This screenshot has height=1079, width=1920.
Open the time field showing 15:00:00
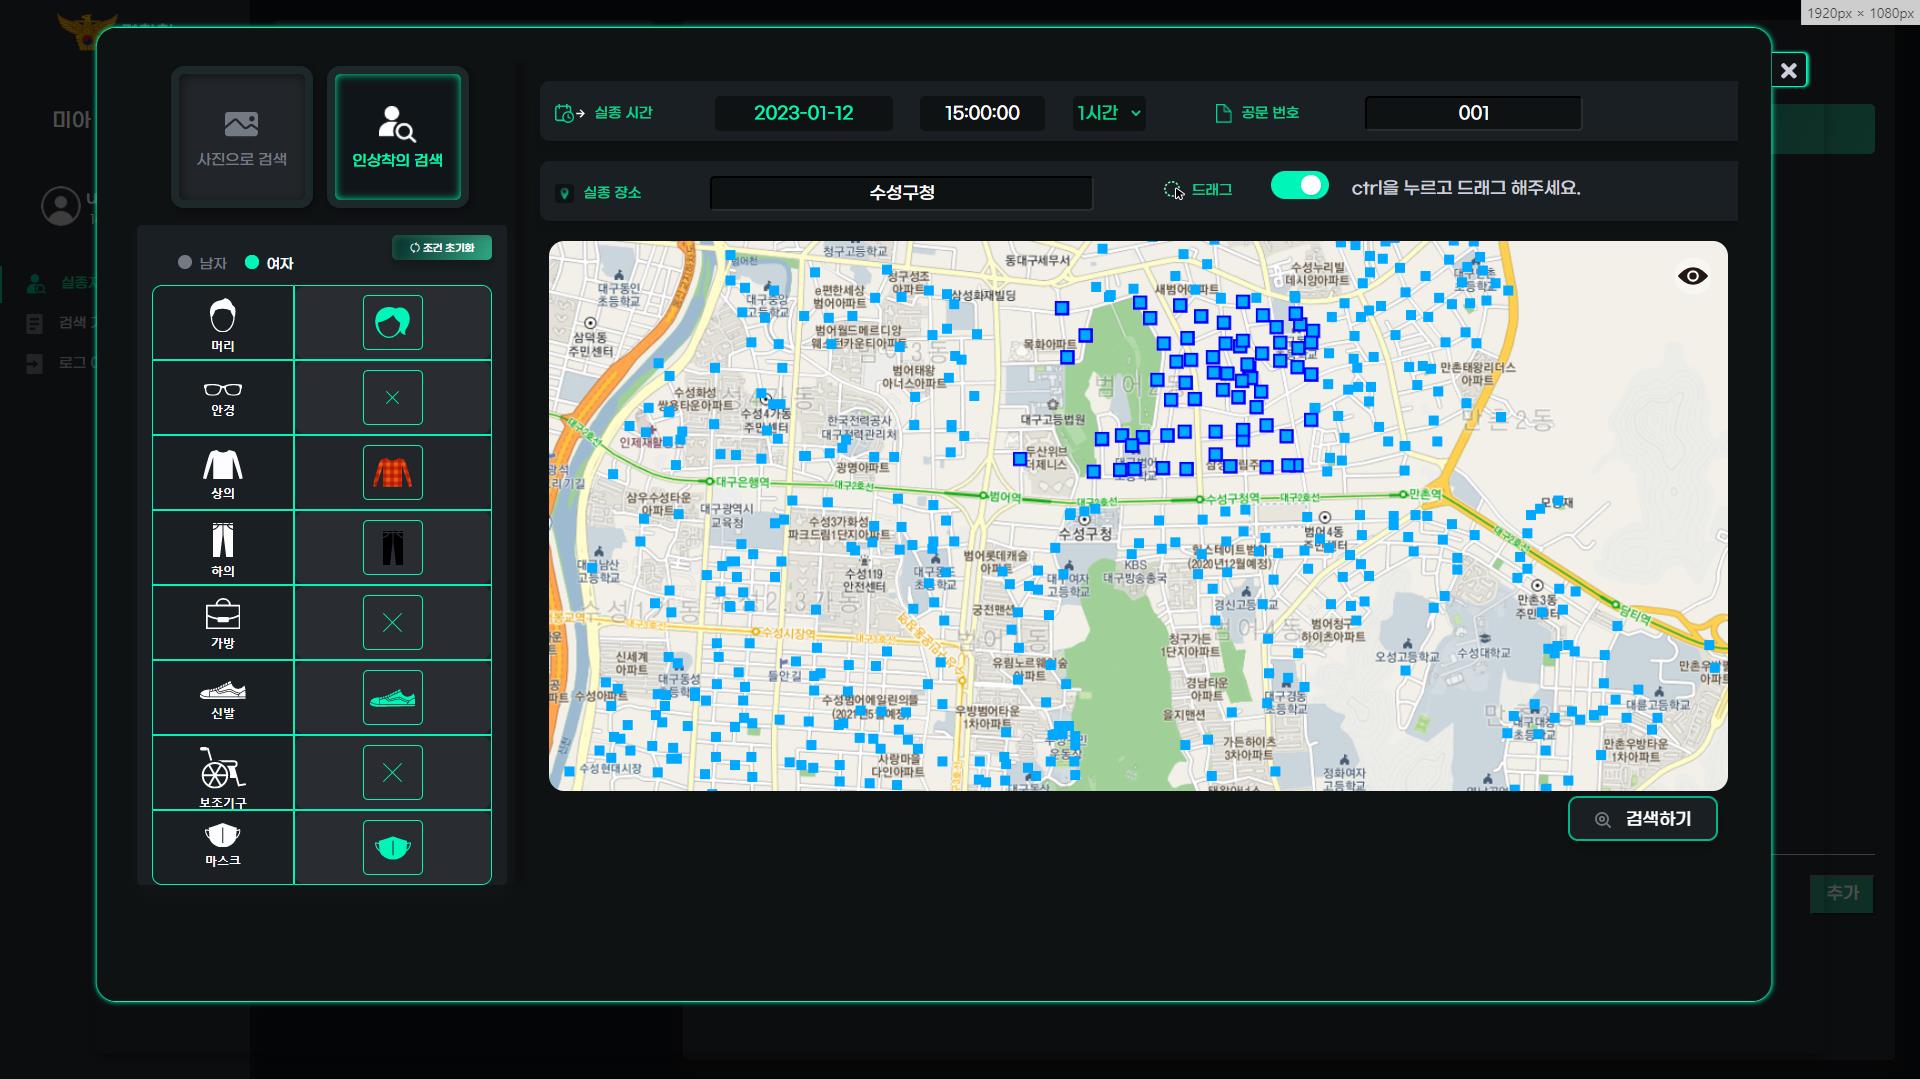[982, 113]
